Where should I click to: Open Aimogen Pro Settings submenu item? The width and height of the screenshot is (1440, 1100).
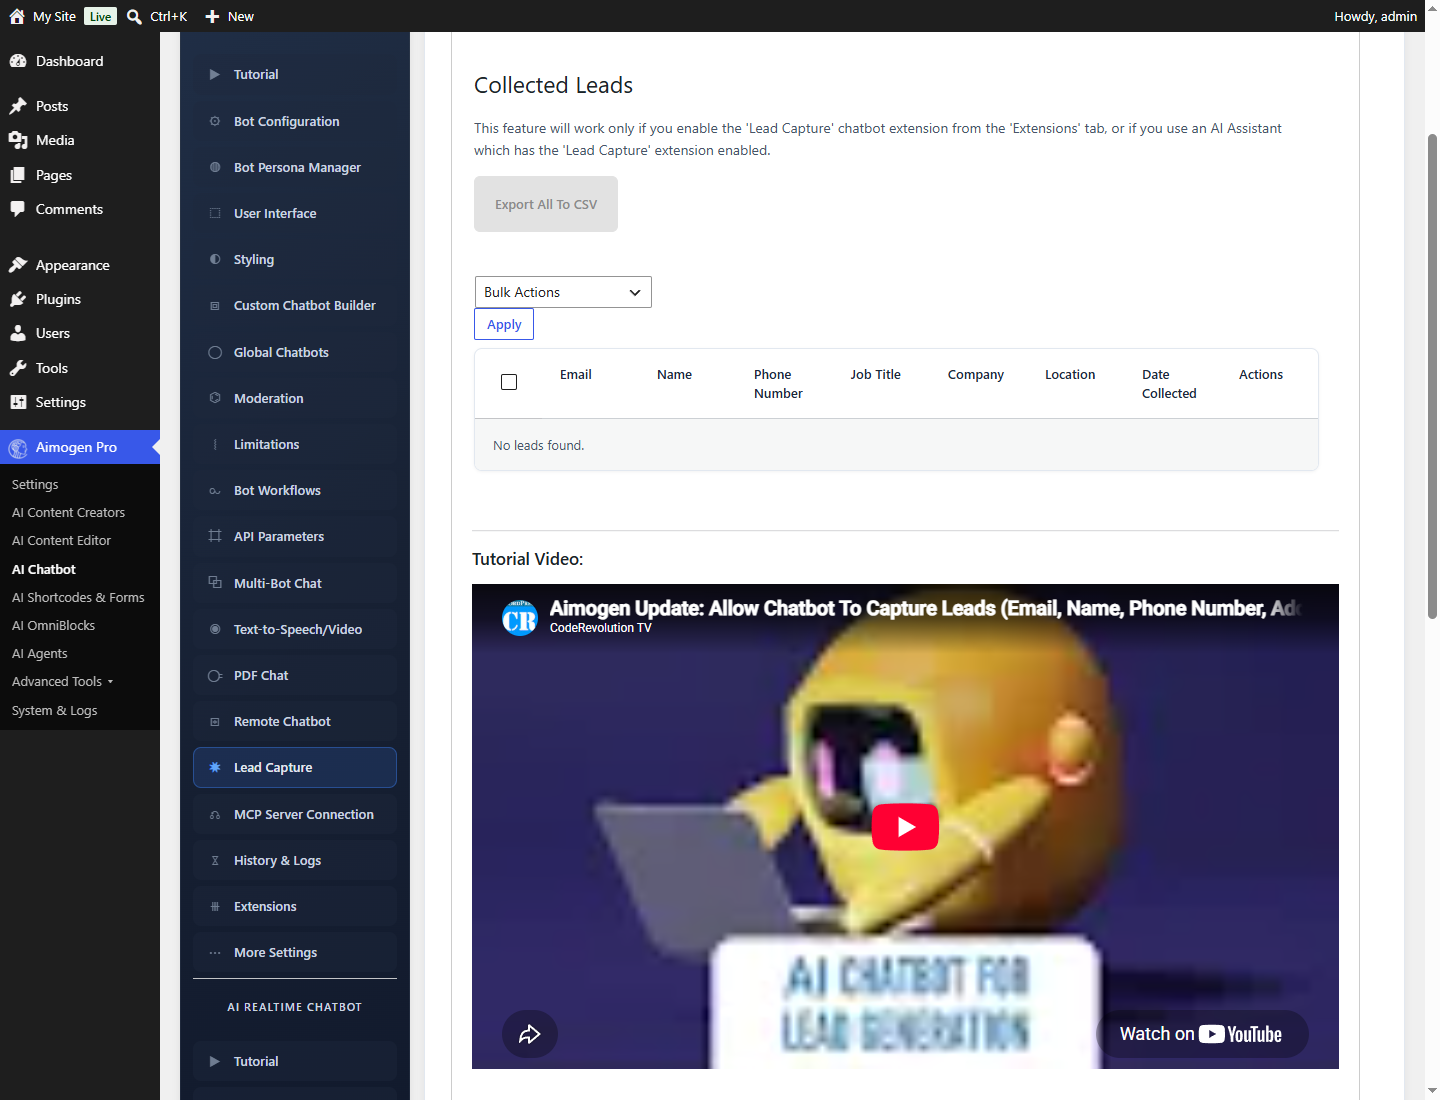tap(35, 485)
